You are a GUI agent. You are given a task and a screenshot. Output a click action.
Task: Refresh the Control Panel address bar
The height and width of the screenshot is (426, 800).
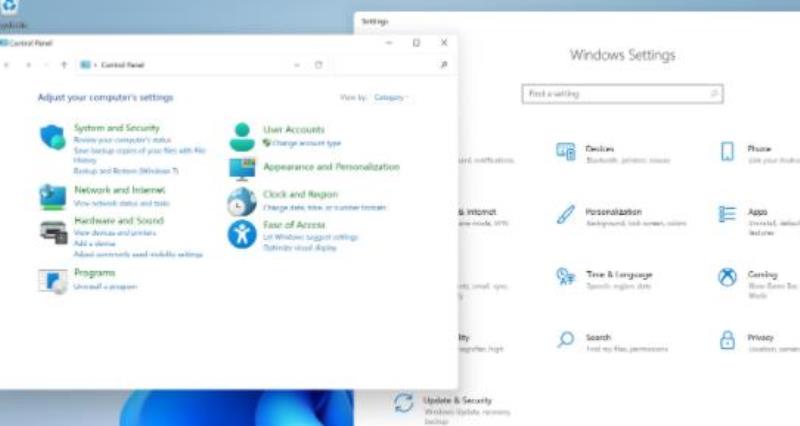318,65
